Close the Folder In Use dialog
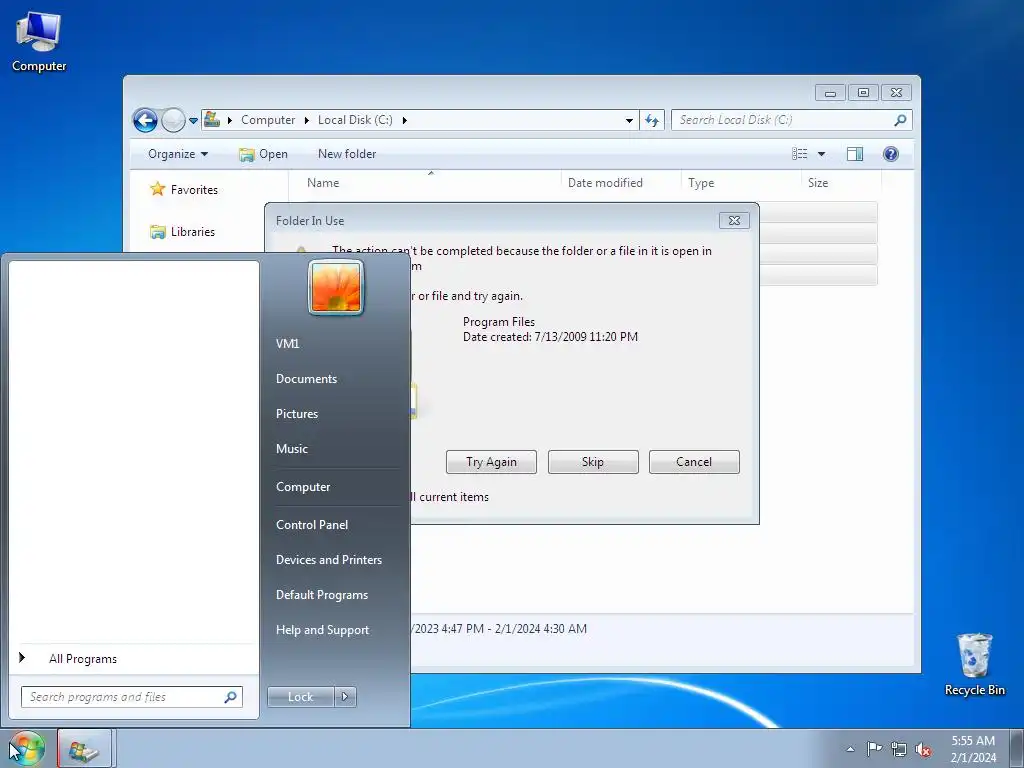Image resolution: width=1024 pixels, height=768 pixels. [734, 221]
